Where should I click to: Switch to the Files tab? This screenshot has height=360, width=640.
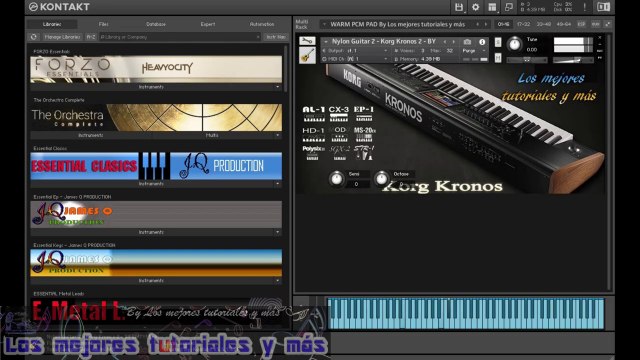[104, 24]
